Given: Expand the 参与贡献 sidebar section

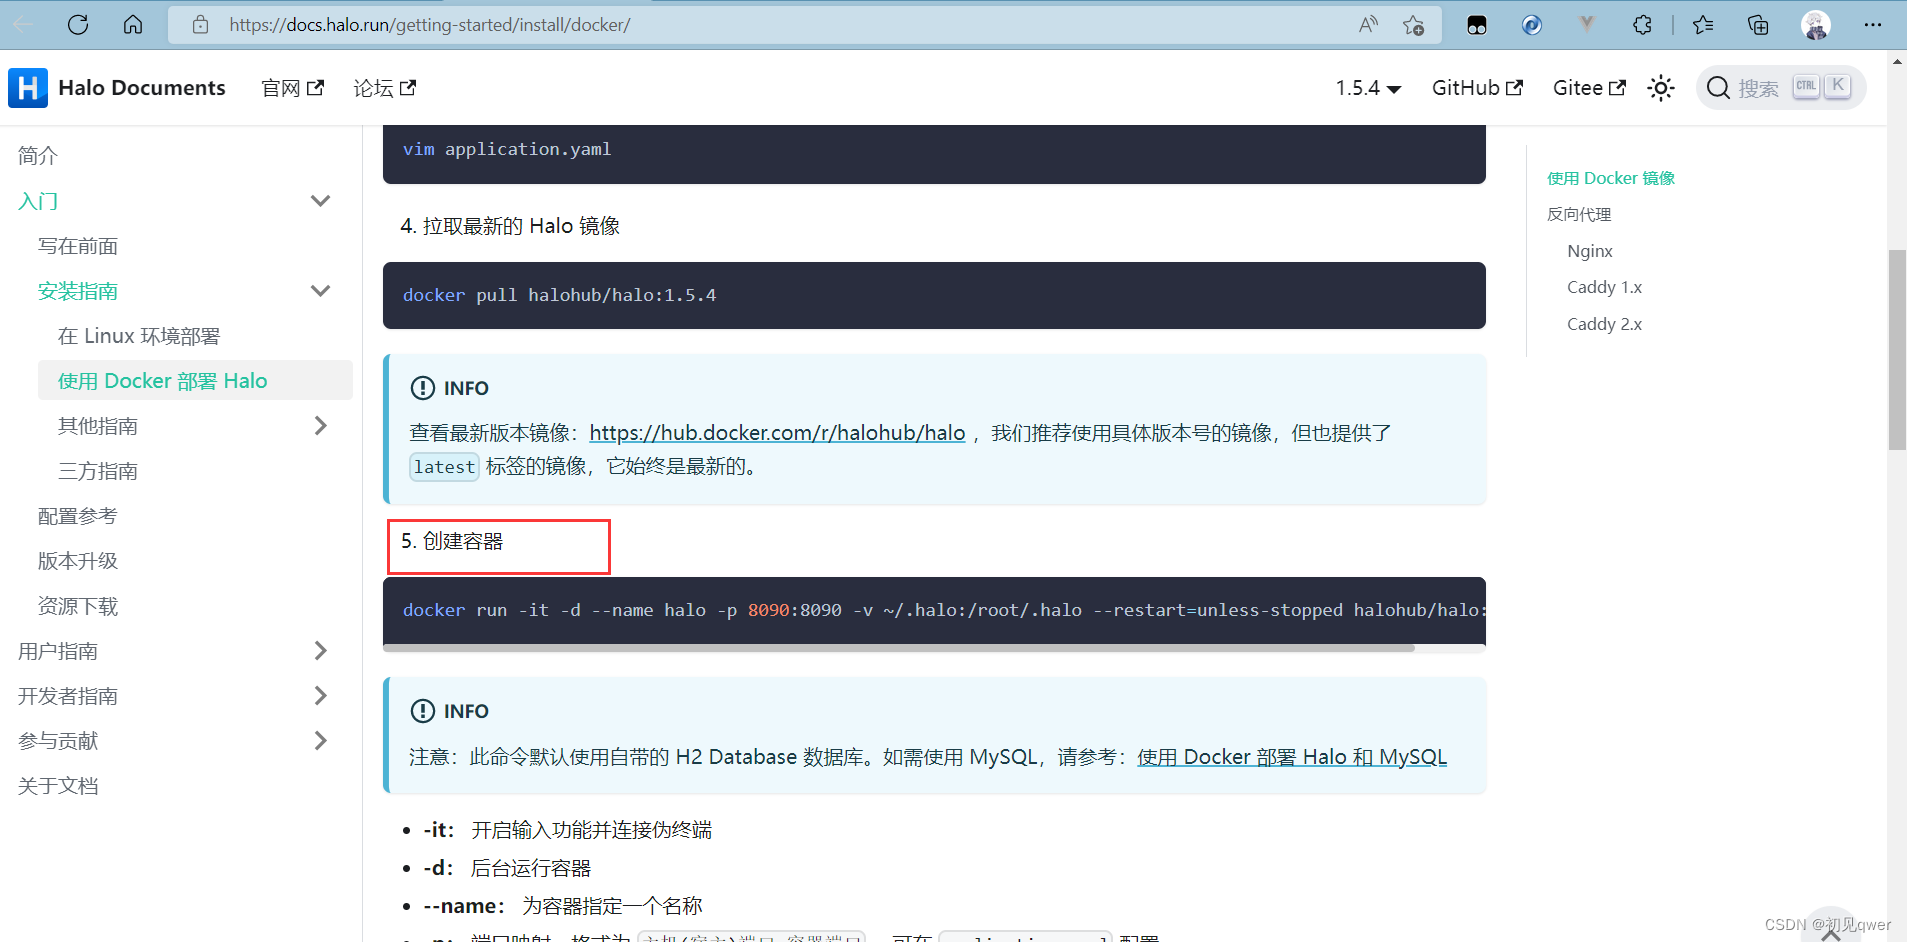Looking at the screenshot, I should [x=320, y=741].
